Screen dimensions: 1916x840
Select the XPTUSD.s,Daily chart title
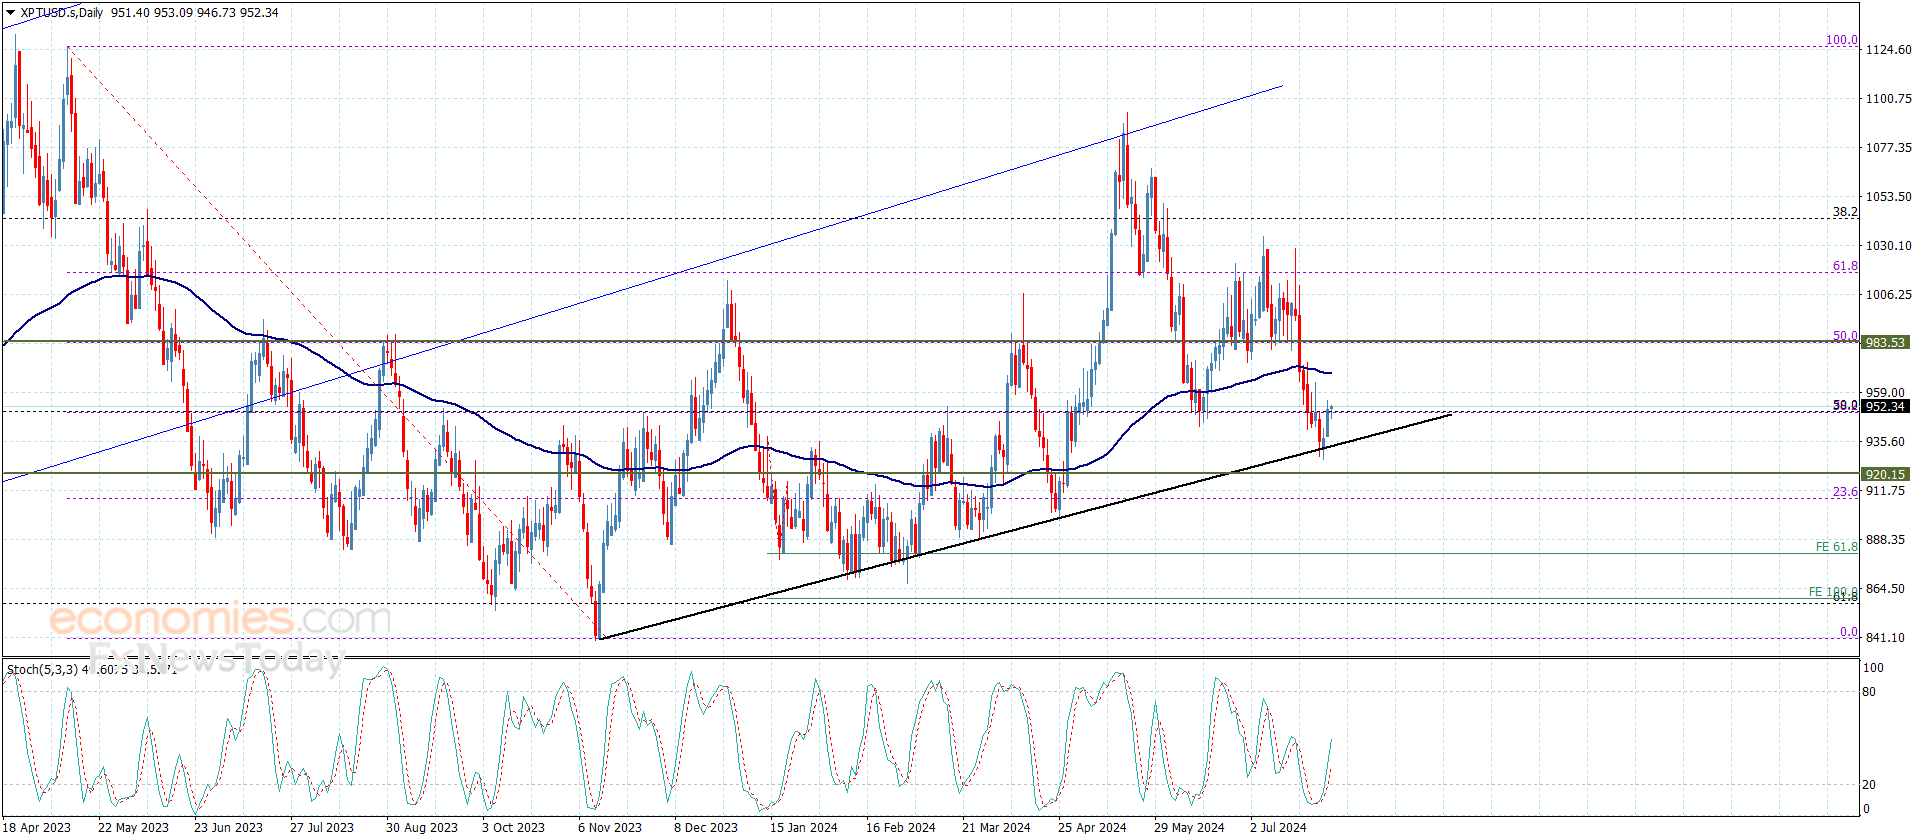point(61,13)
